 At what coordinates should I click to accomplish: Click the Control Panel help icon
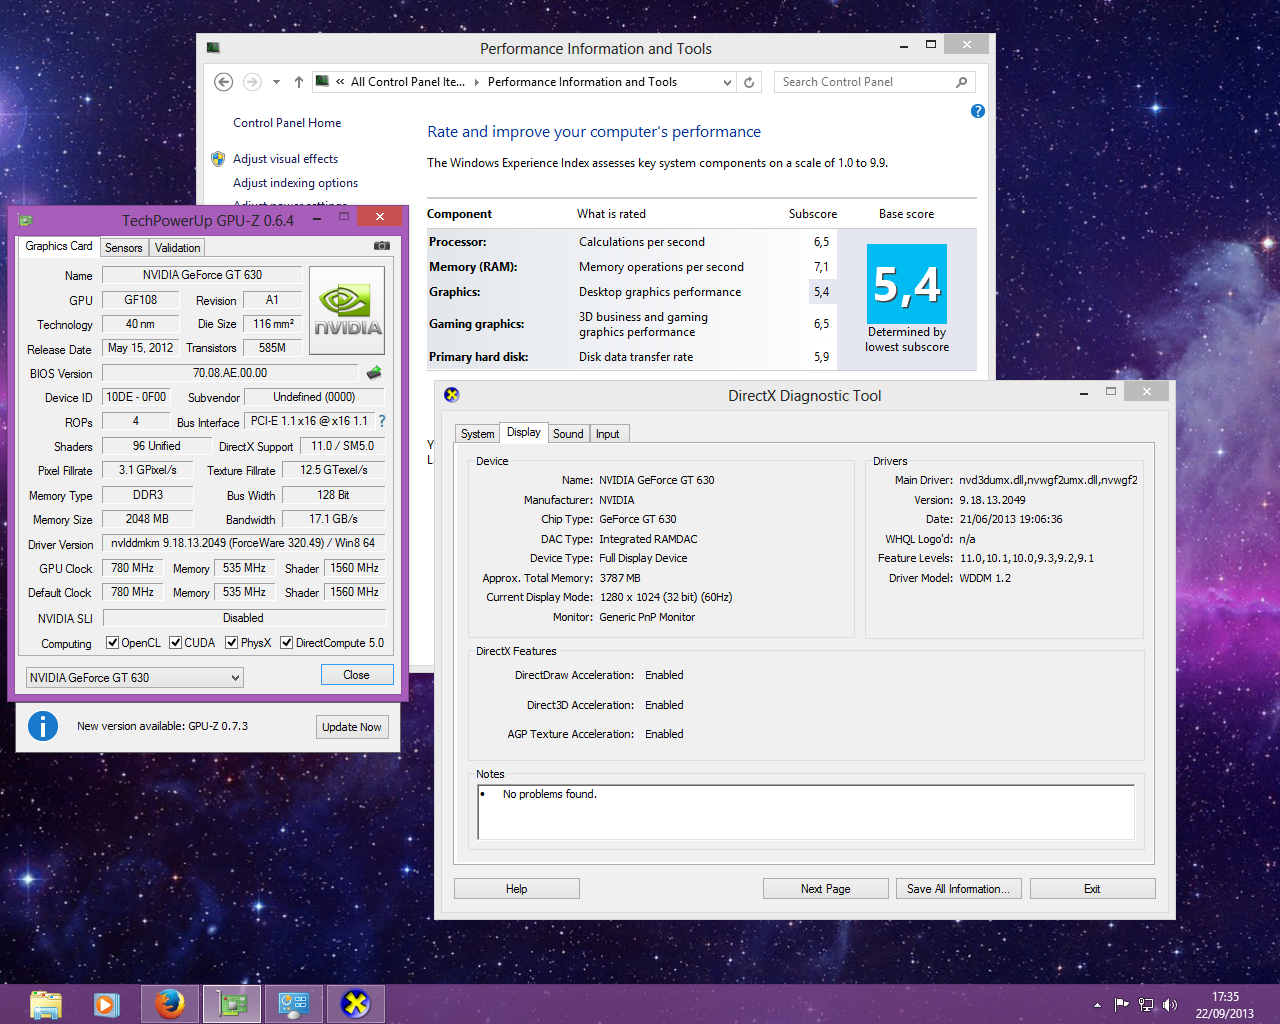pos(978,111)
